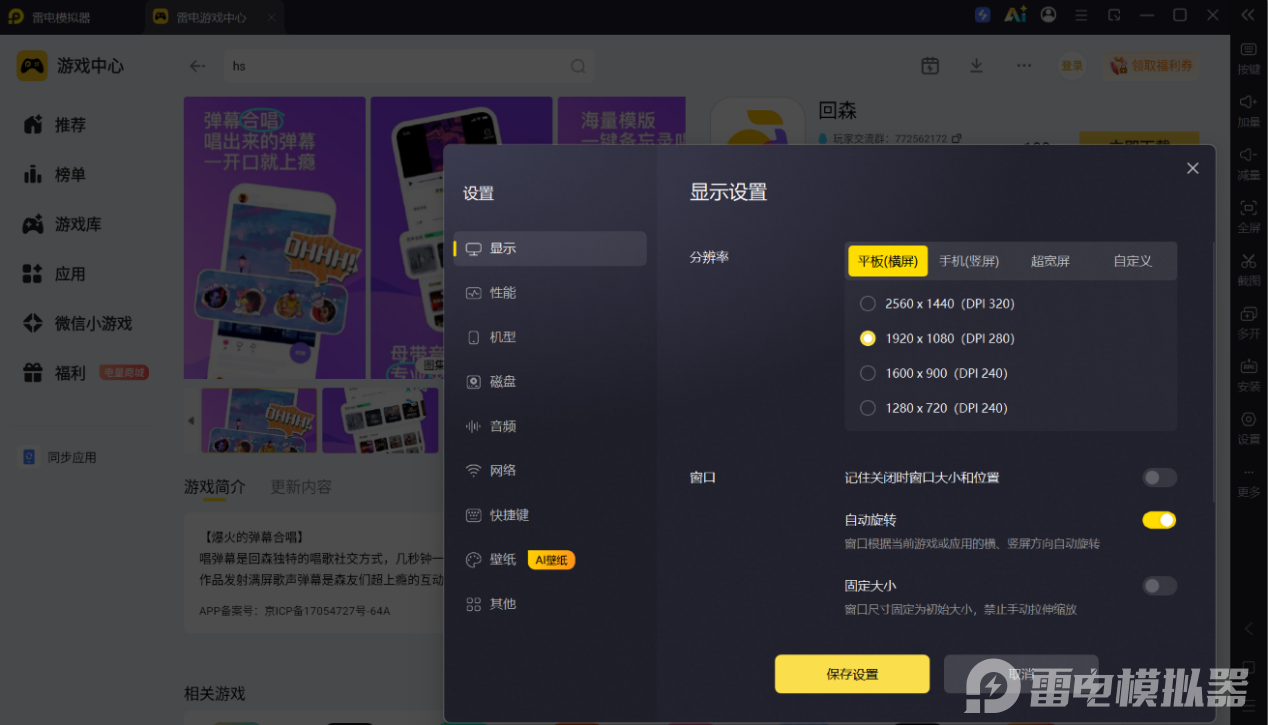
Task: Open the 其他 settings section
Action: point(550,604)
